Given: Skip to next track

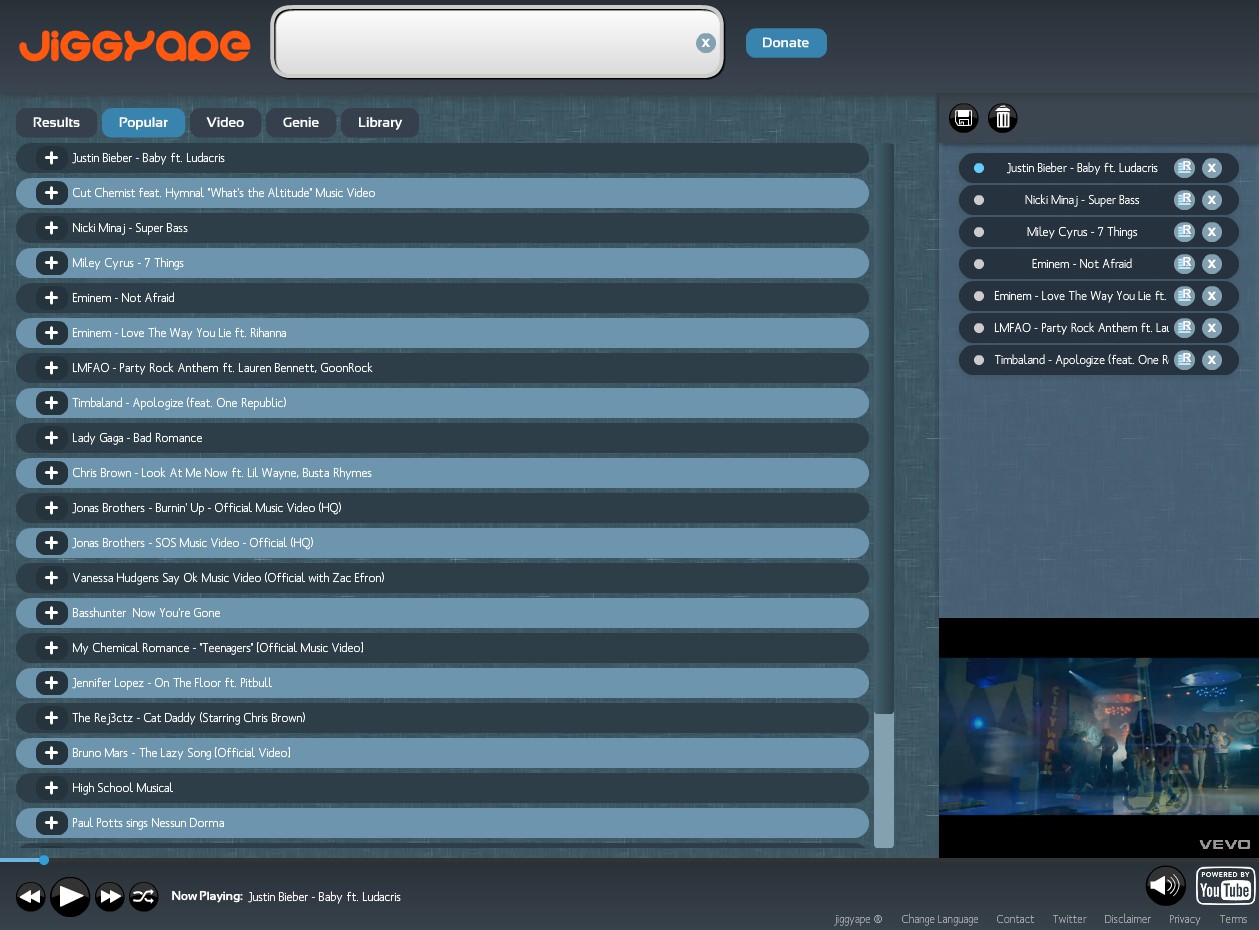Looking at the screenshot, I should (109, 897).
